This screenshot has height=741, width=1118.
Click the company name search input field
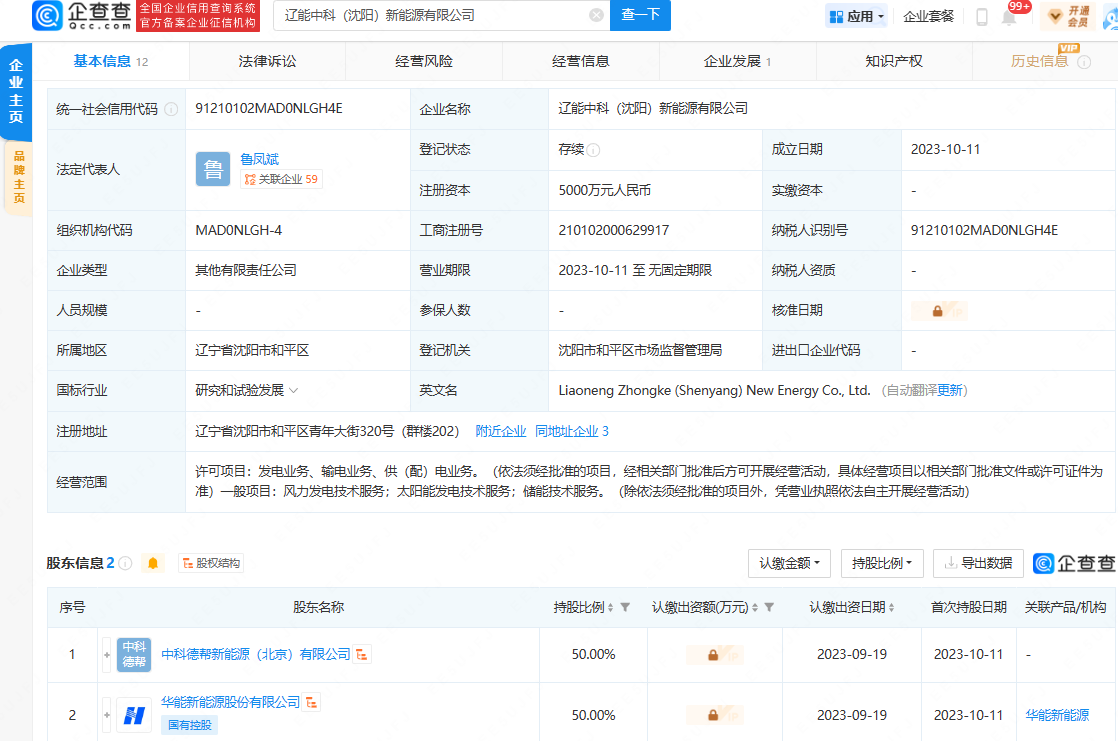(430, 15)
